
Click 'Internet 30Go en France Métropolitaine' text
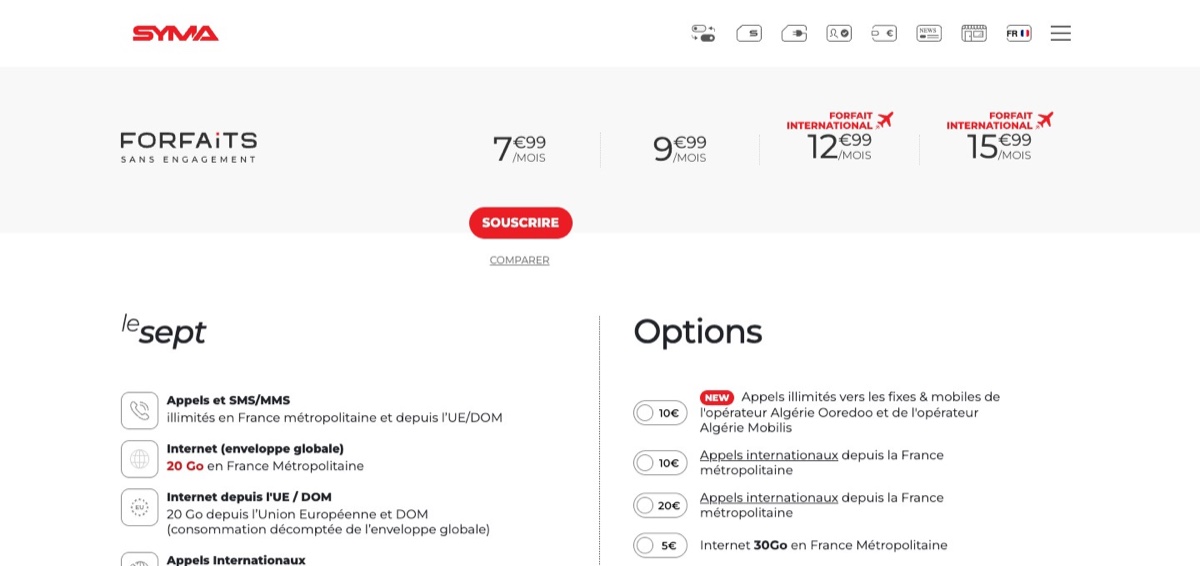click(824, 545)
